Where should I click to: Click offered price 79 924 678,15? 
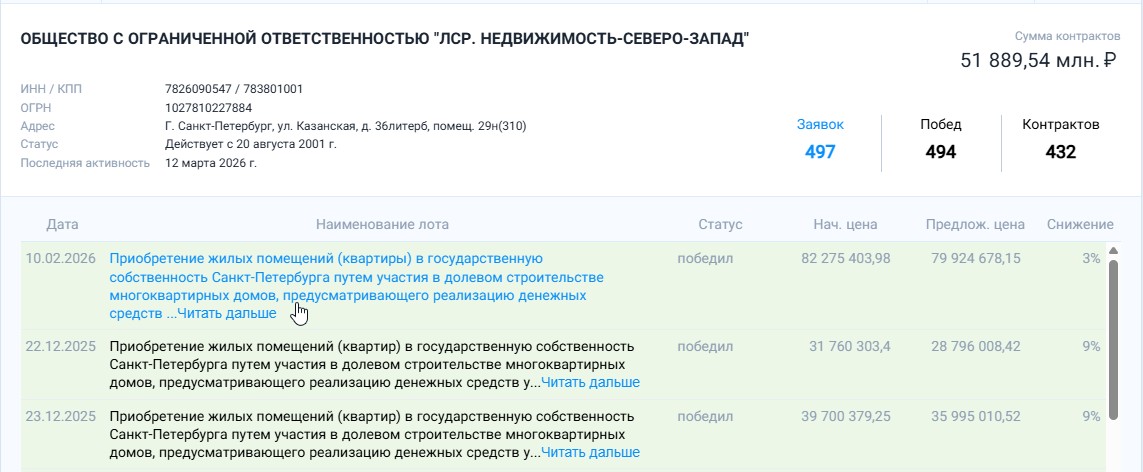(x=976, y=259)
